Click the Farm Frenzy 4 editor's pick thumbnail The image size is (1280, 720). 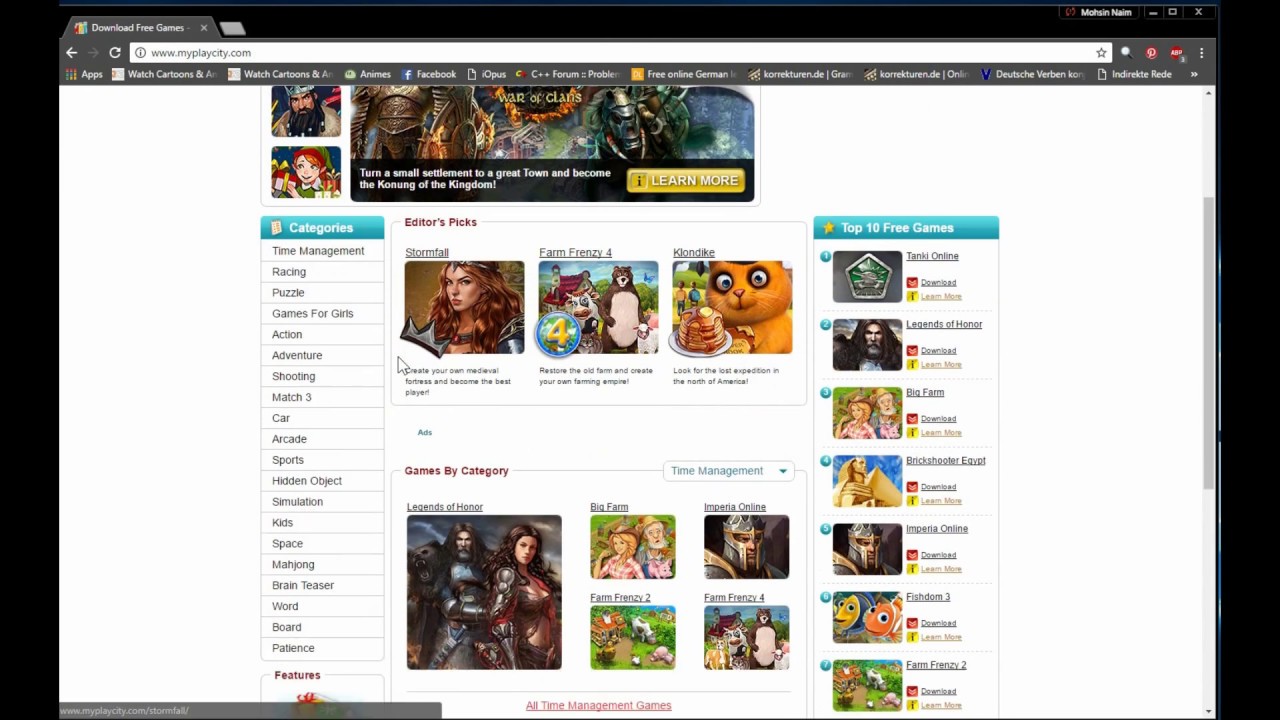click(598, 308)
